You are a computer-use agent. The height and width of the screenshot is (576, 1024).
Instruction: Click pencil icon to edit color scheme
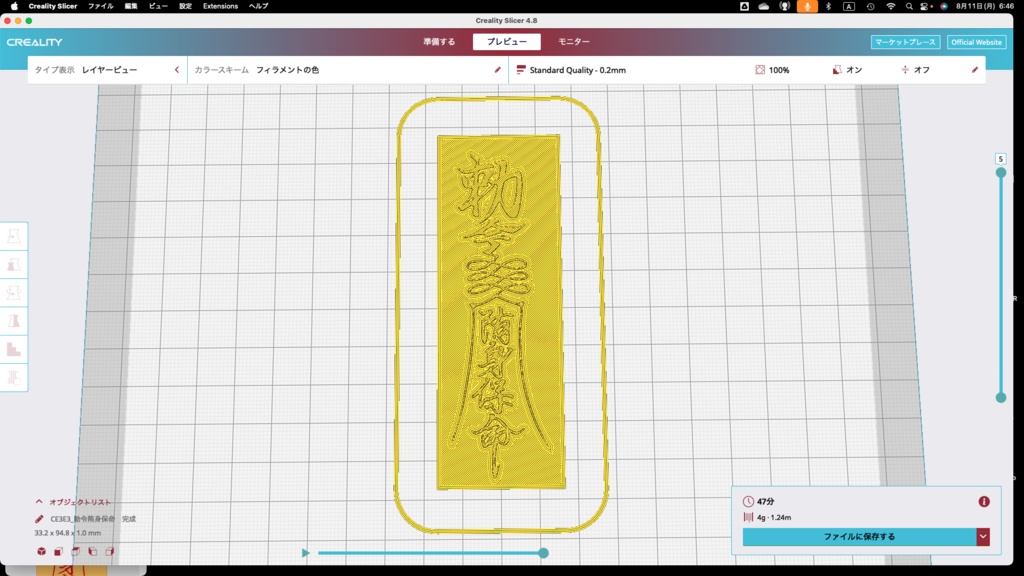pyautogui.click(x=498, y=70)
